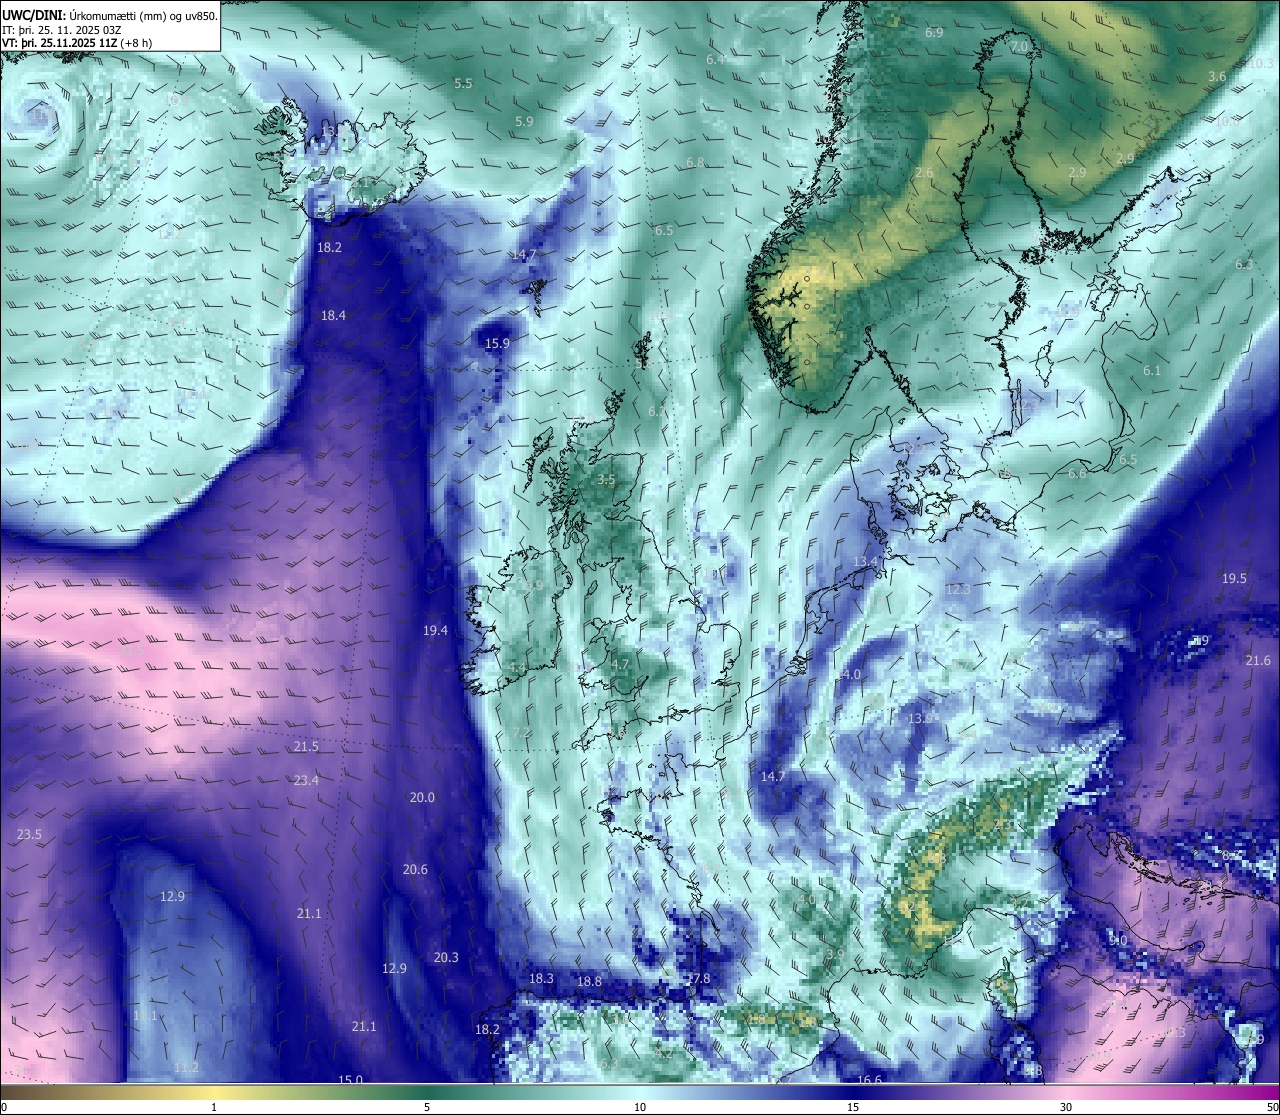Screen dimensions: 1280x1115
Task: Click the 3.6 value label
Action: point(1217,76)
